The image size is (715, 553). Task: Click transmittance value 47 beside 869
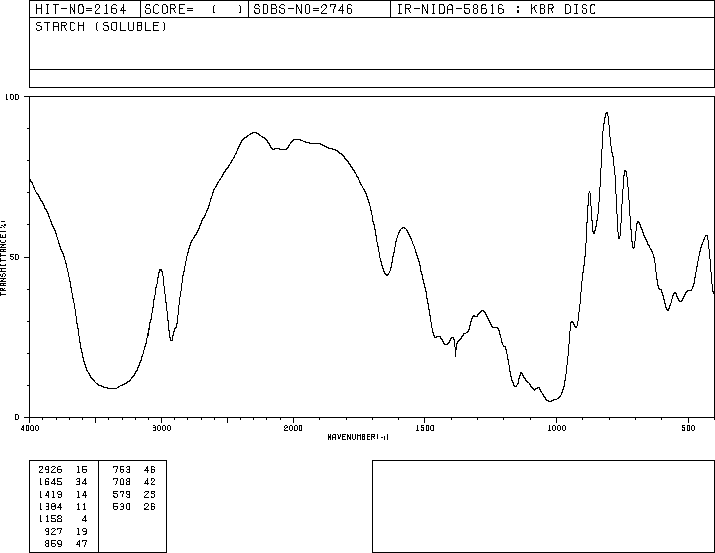tap(82, 543)
